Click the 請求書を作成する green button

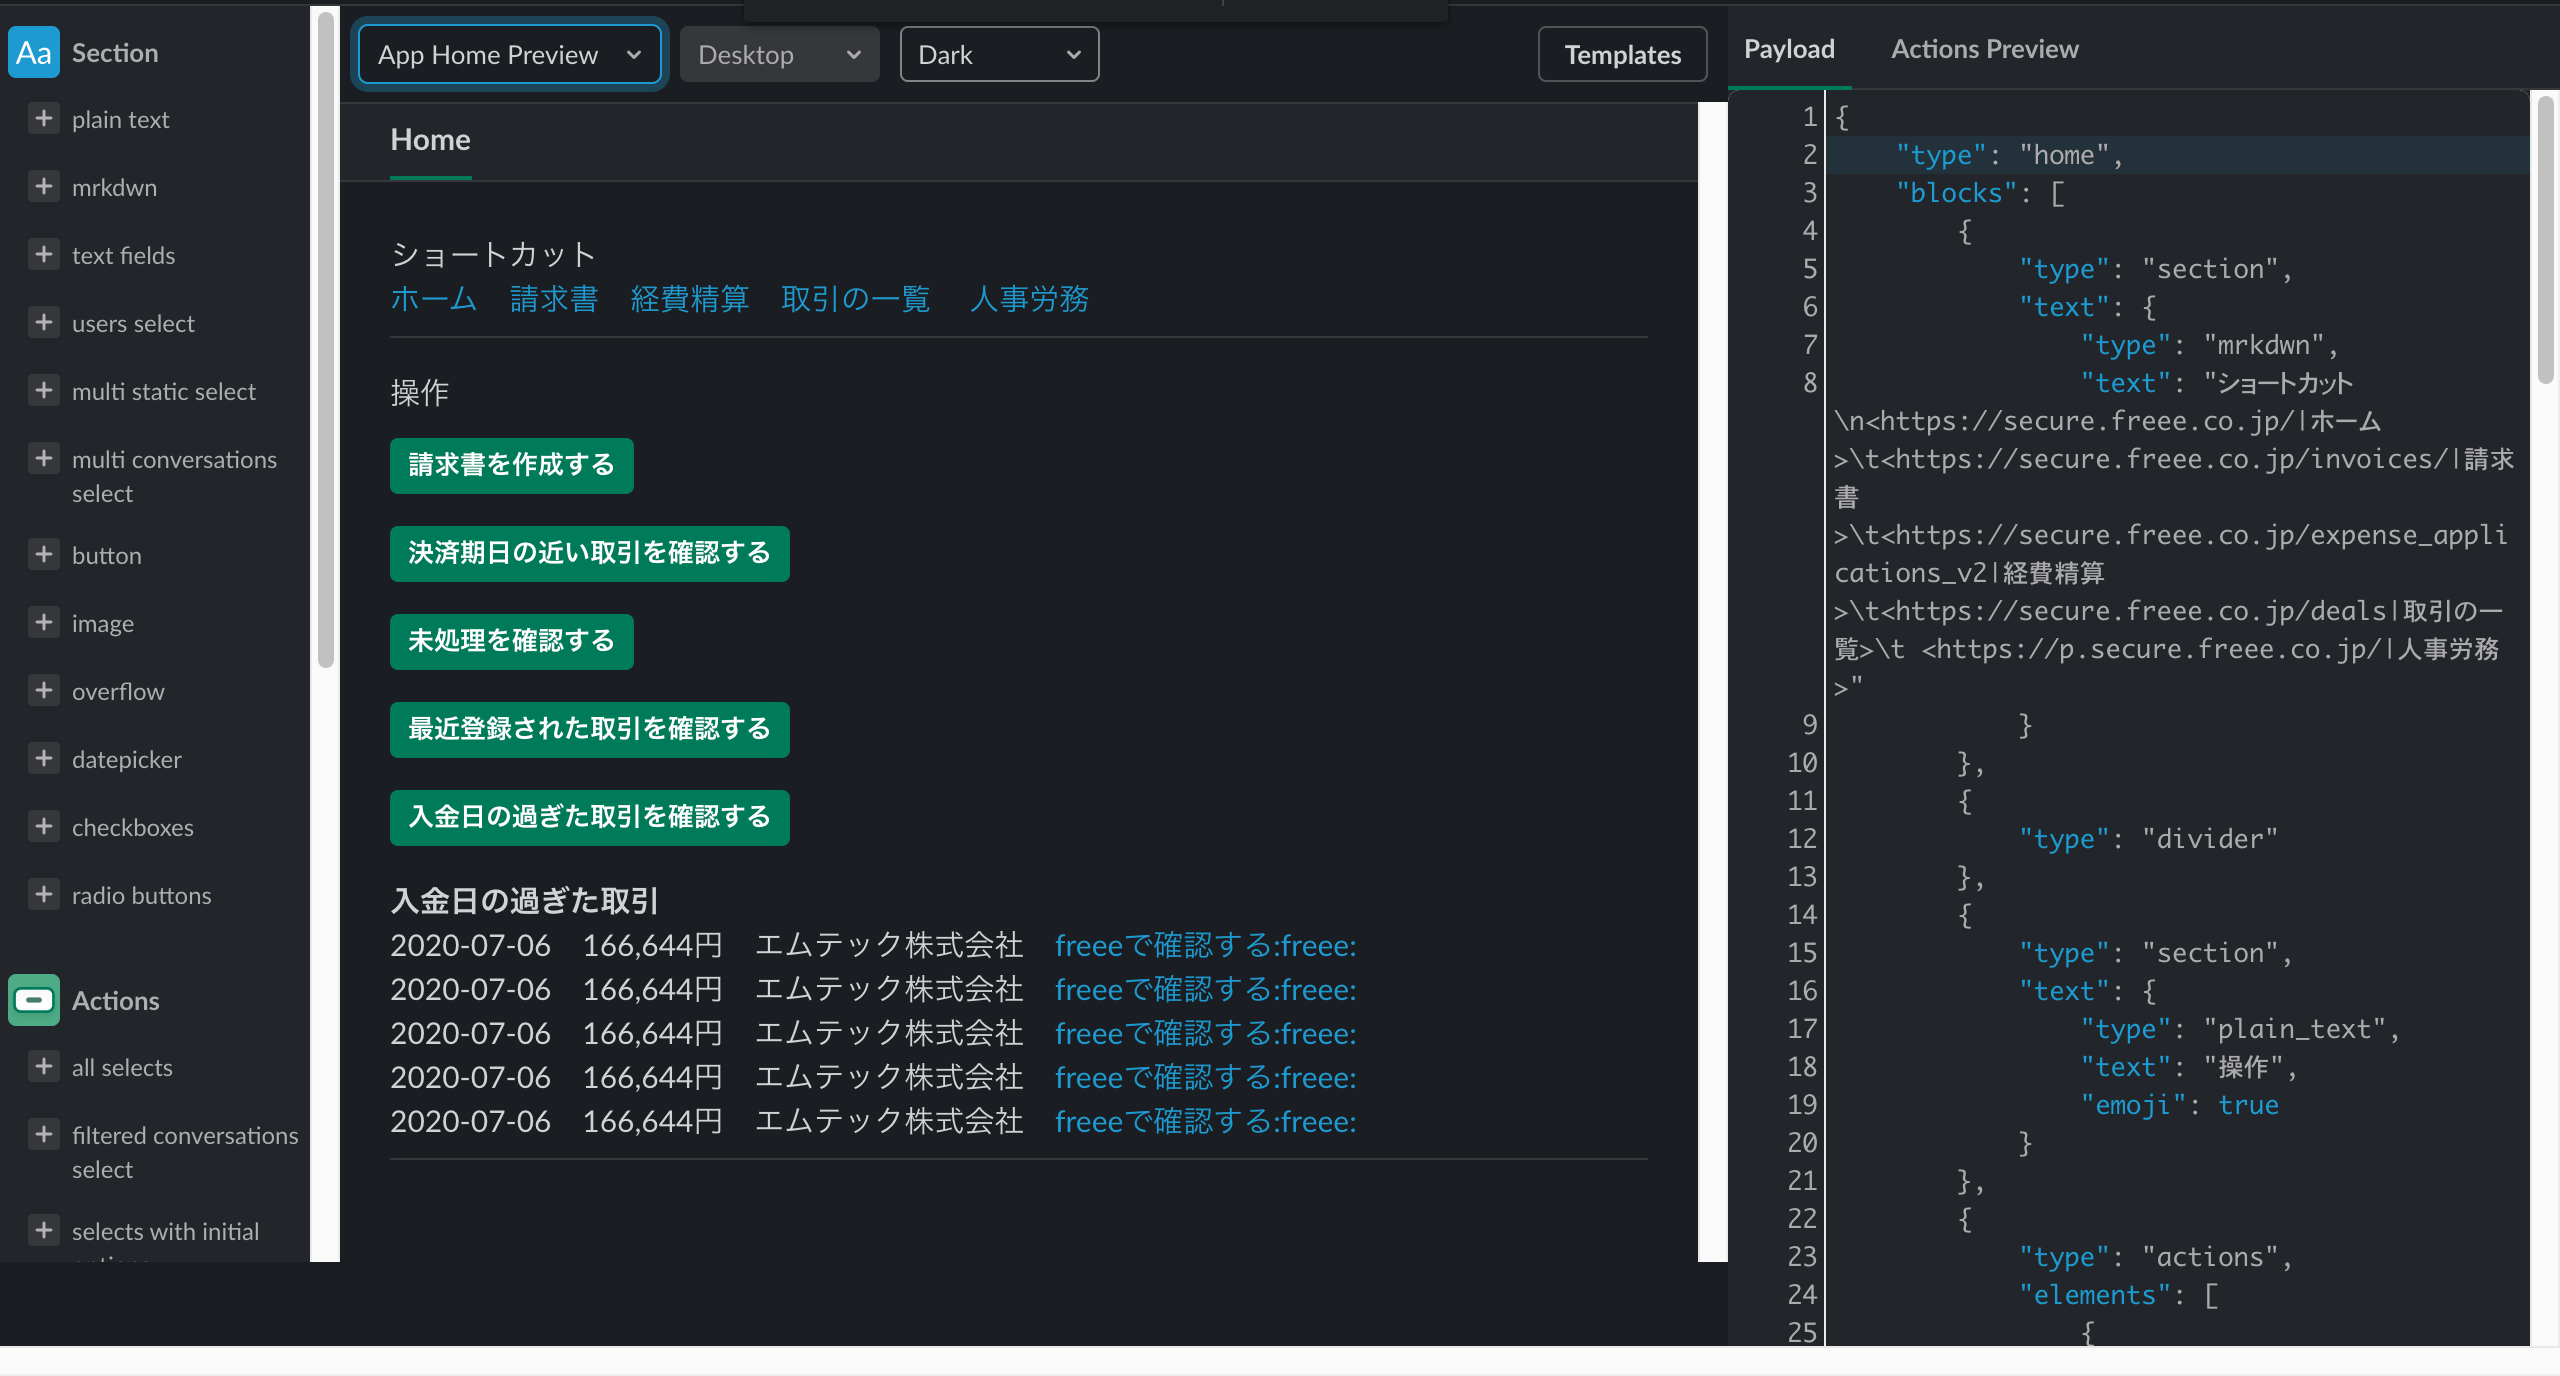tap(511, 465)
